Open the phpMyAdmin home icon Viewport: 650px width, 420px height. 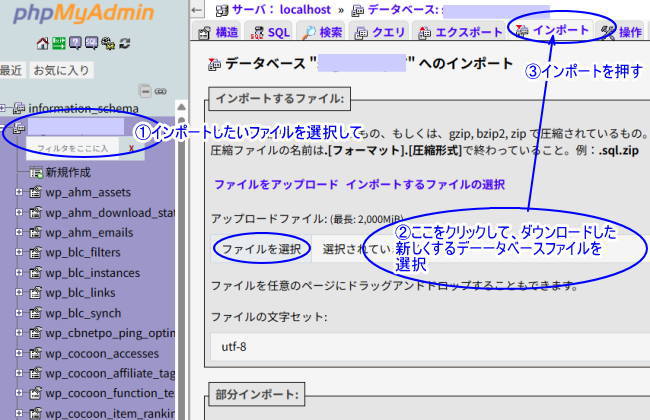[x=42, y=43]
